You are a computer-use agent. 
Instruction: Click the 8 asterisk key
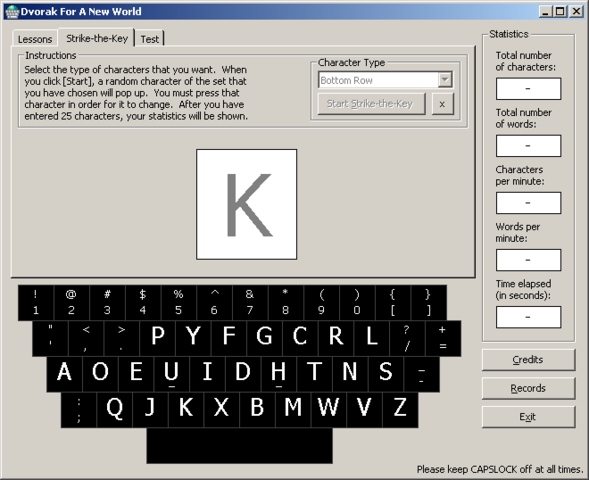[x=286, y=303]
